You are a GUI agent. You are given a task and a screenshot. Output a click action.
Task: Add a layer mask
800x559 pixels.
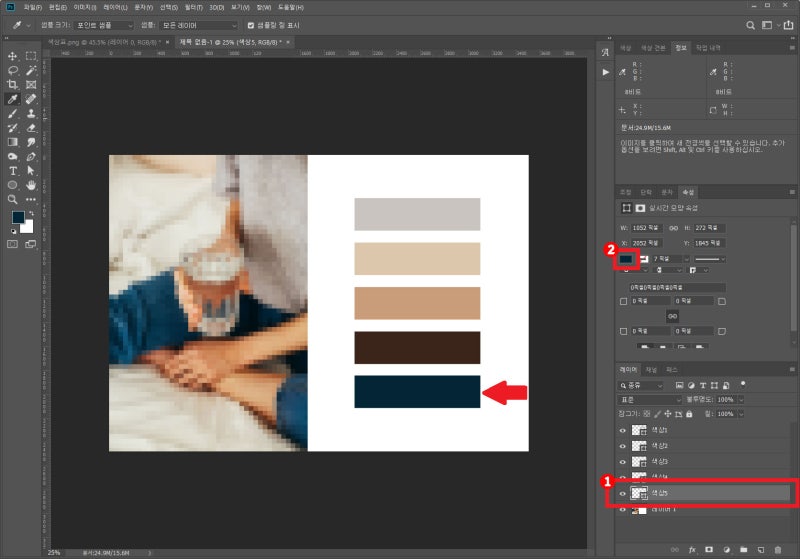pos(709,549)
